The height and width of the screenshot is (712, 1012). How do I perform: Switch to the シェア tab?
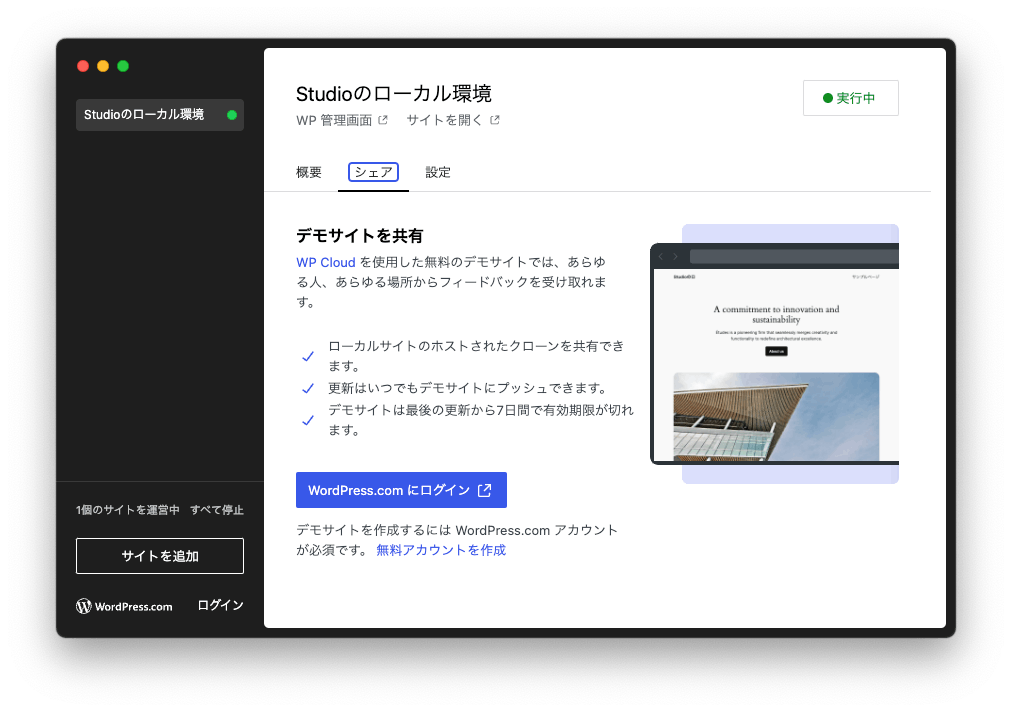click(373, 172)
